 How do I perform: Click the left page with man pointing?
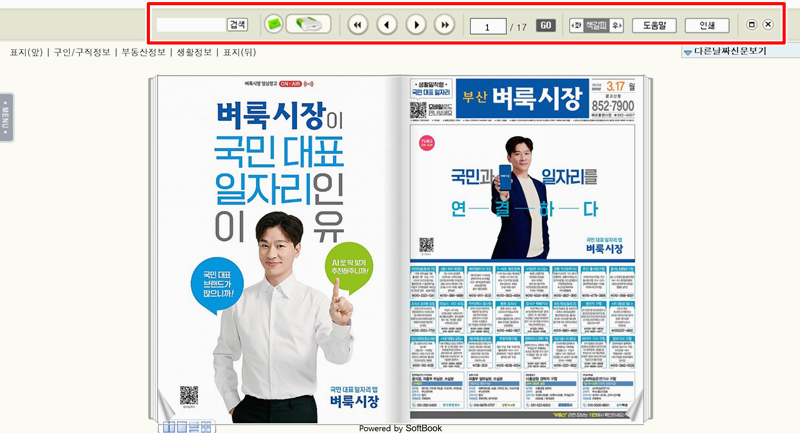click(279, 249)
